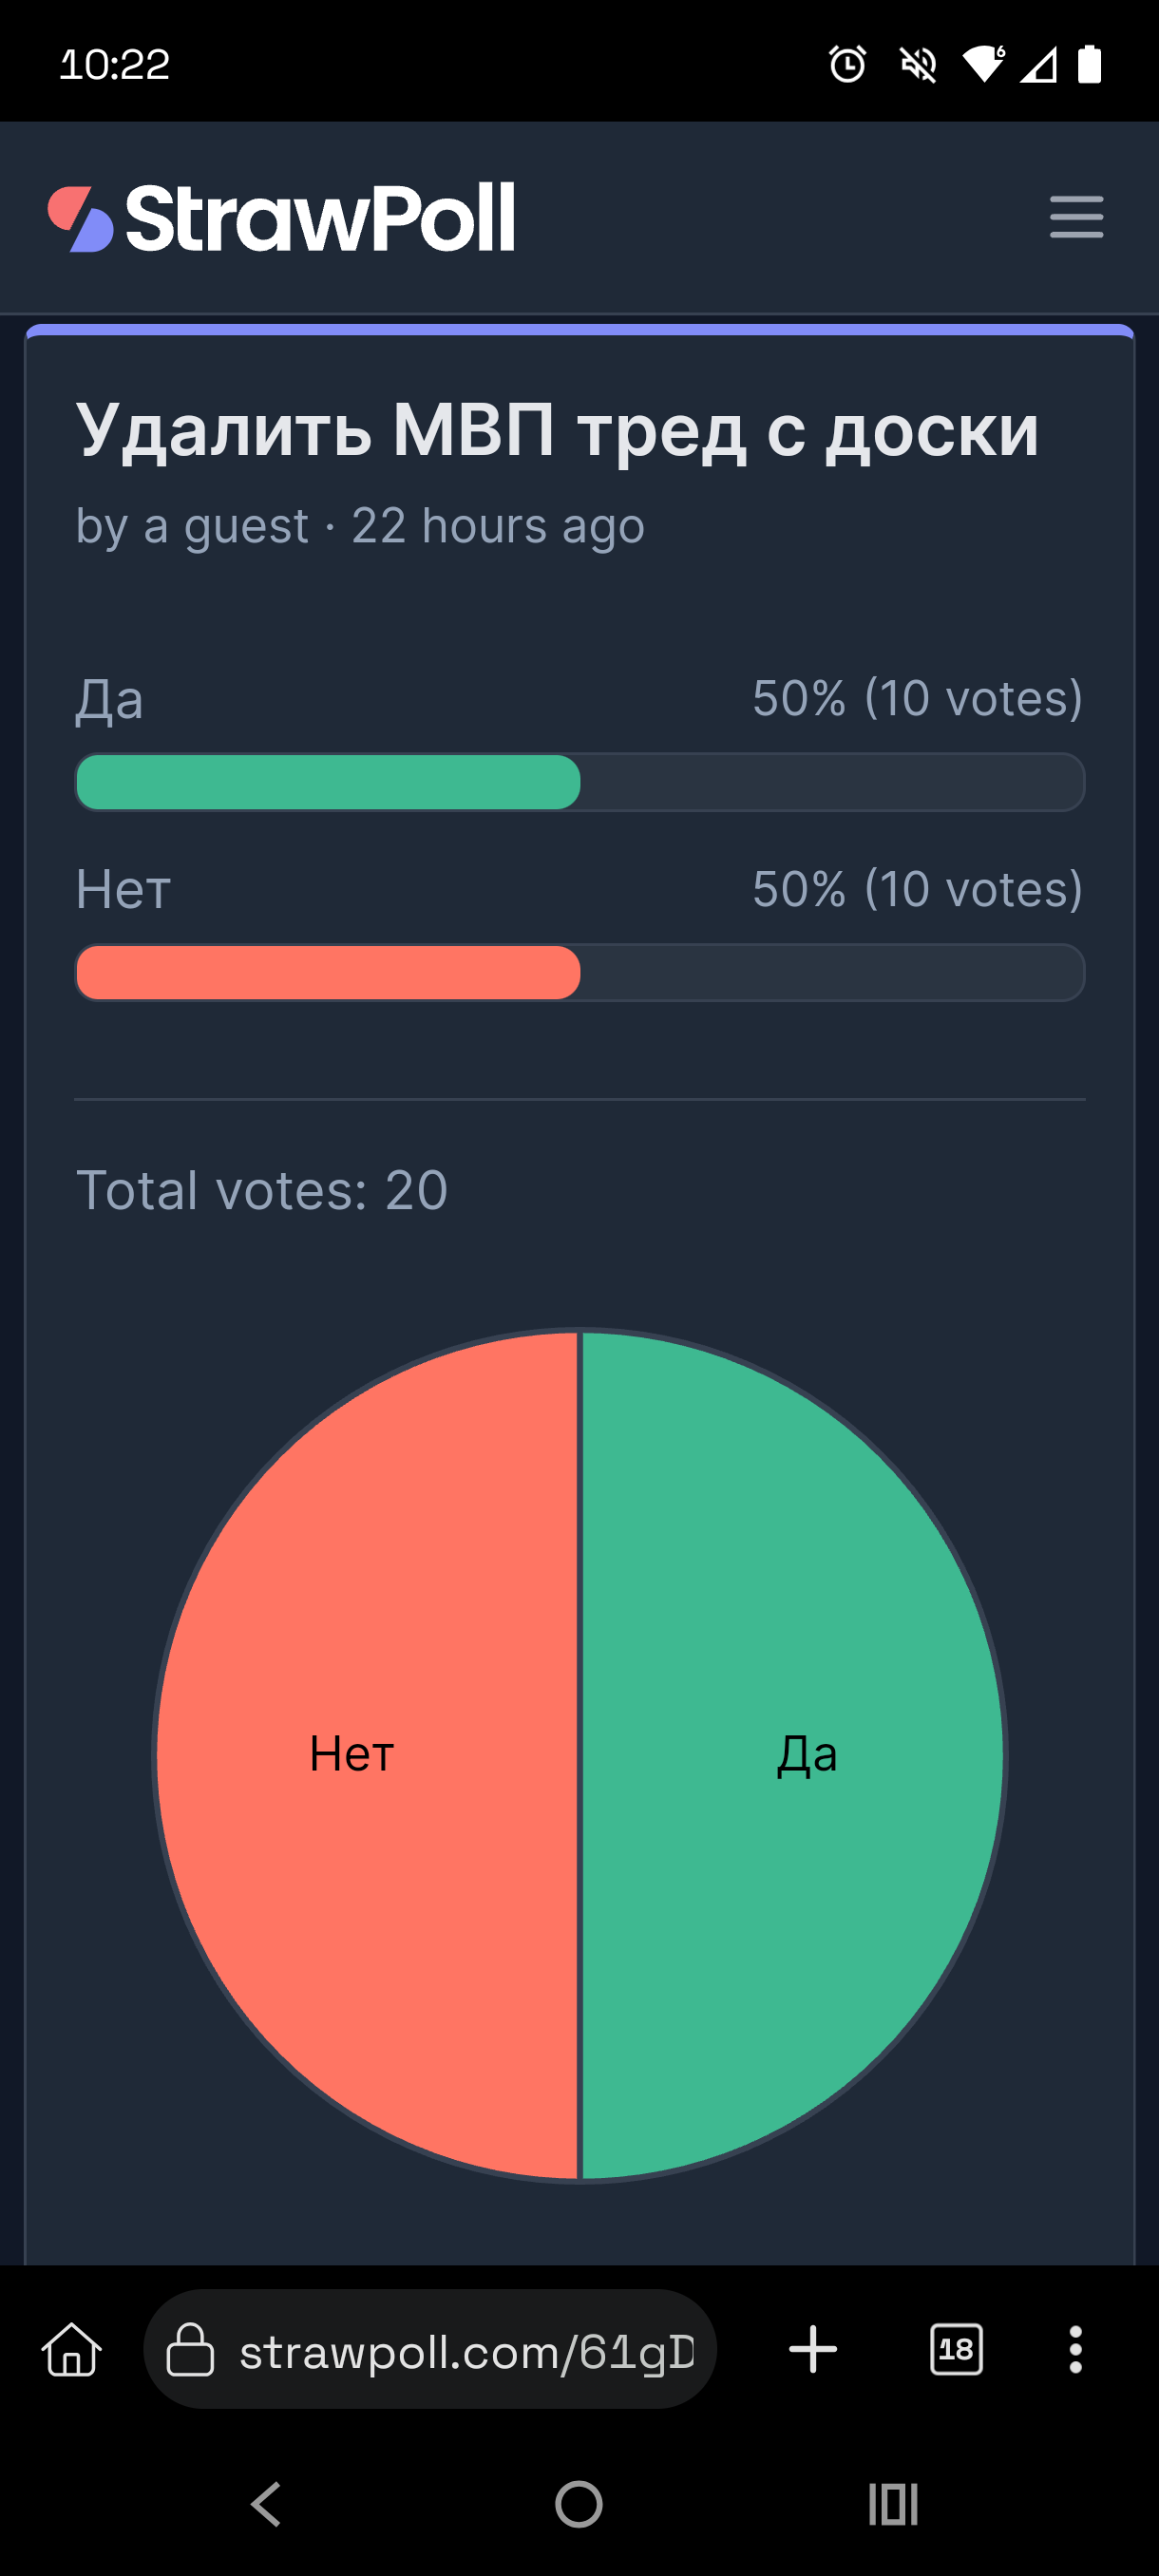Tap the battery icon in status bar
The height and width of the screenshot is (2576, 1159).
[x=1089, y=64]
